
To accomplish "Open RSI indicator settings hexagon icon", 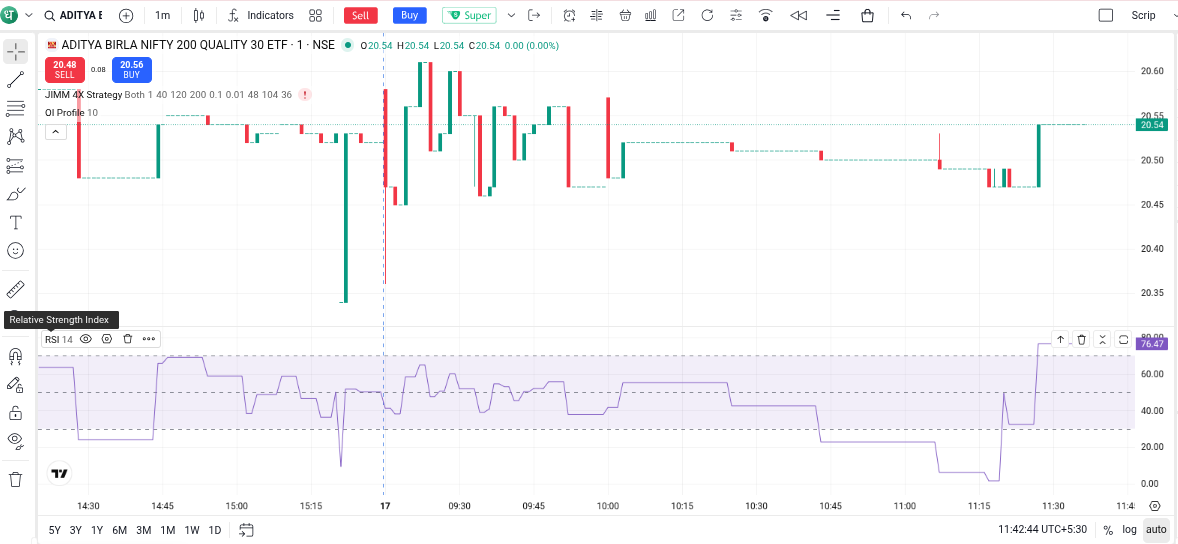I will tap(107, 339).
